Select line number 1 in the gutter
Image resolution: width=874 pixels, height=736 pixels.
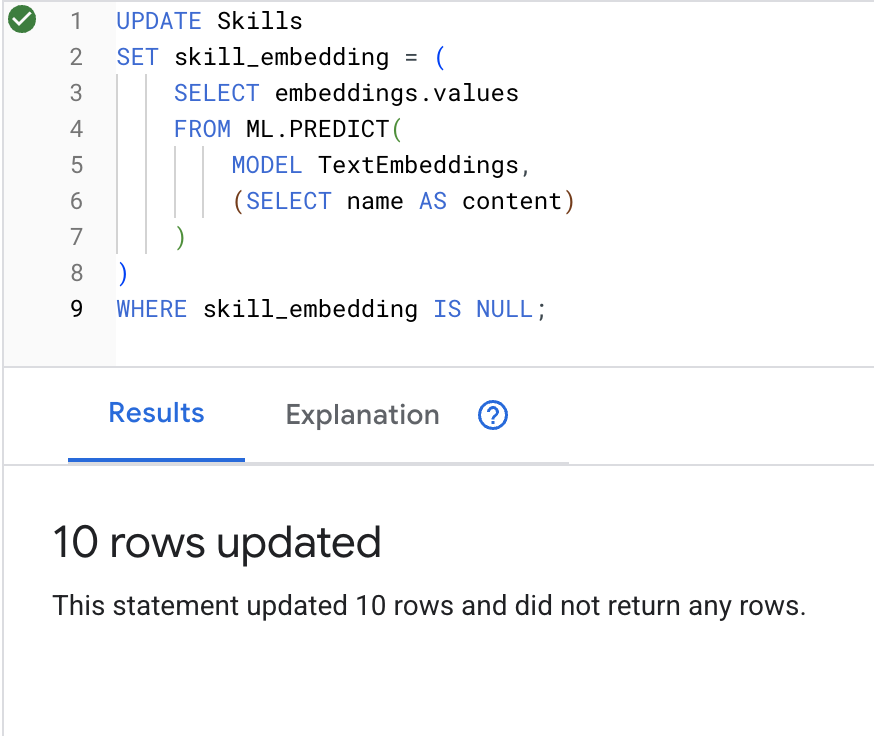(77, 20)
